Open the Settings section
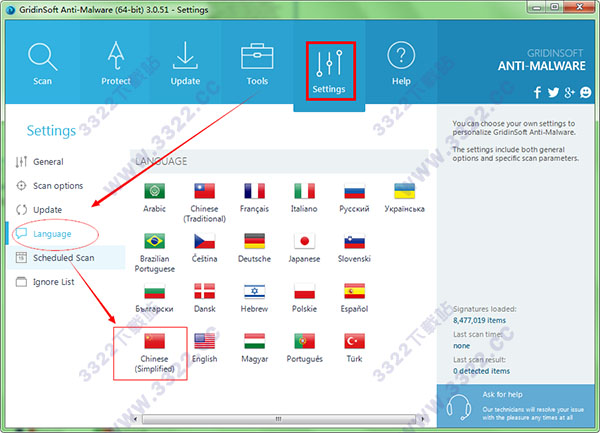600x433 pixels. (x=329, y=72)
